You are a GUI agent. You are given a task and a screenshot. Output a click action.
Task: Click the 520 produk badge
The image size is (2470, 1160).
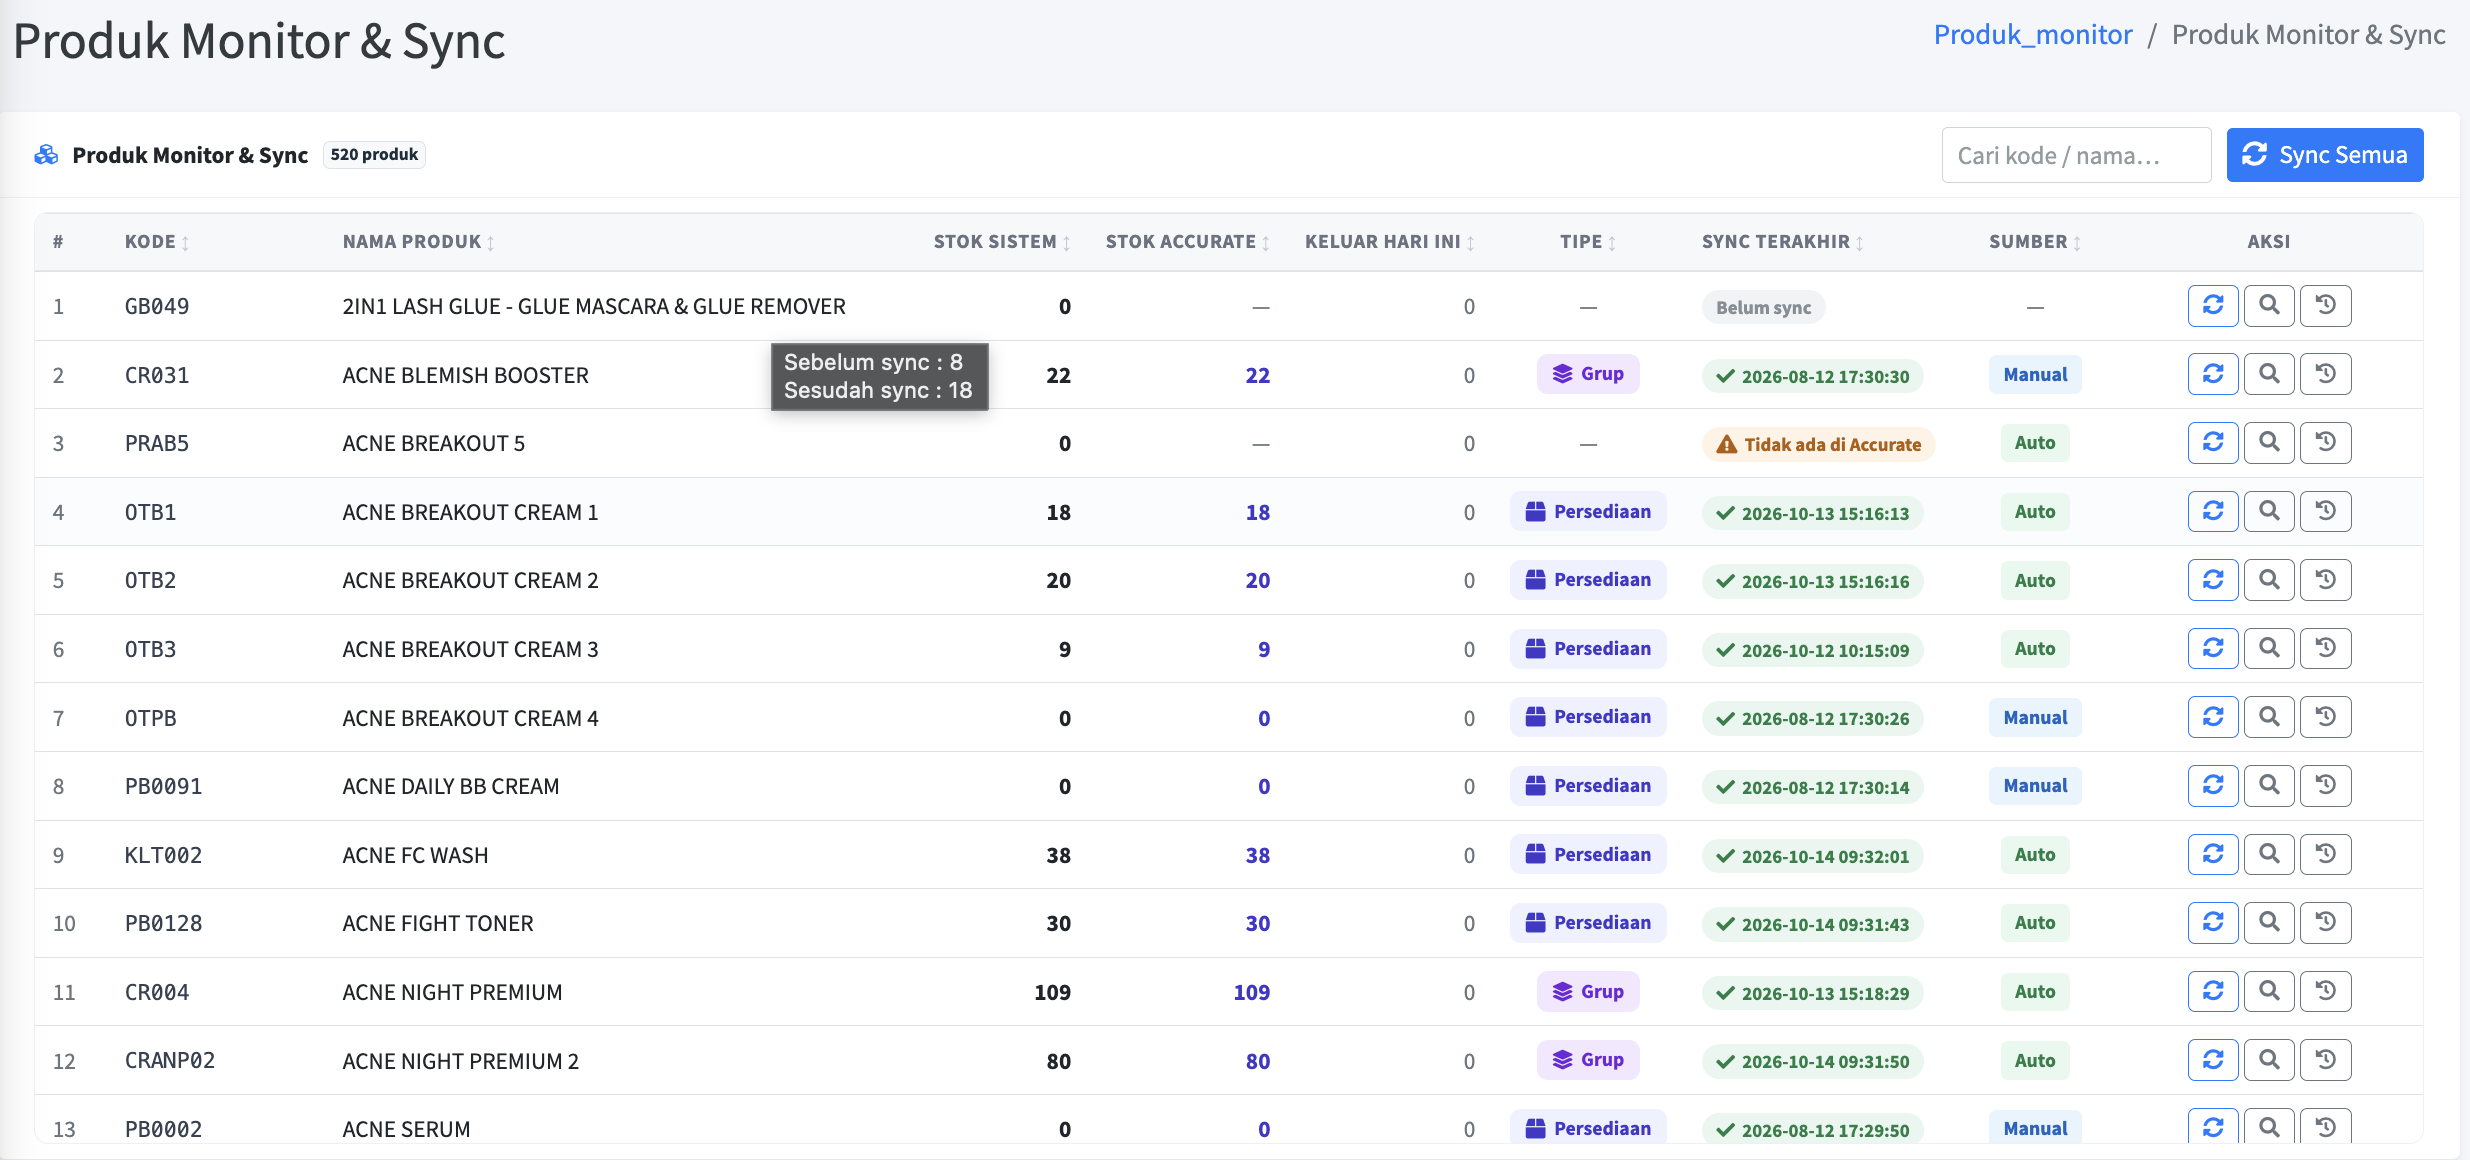tap(374, 155)
